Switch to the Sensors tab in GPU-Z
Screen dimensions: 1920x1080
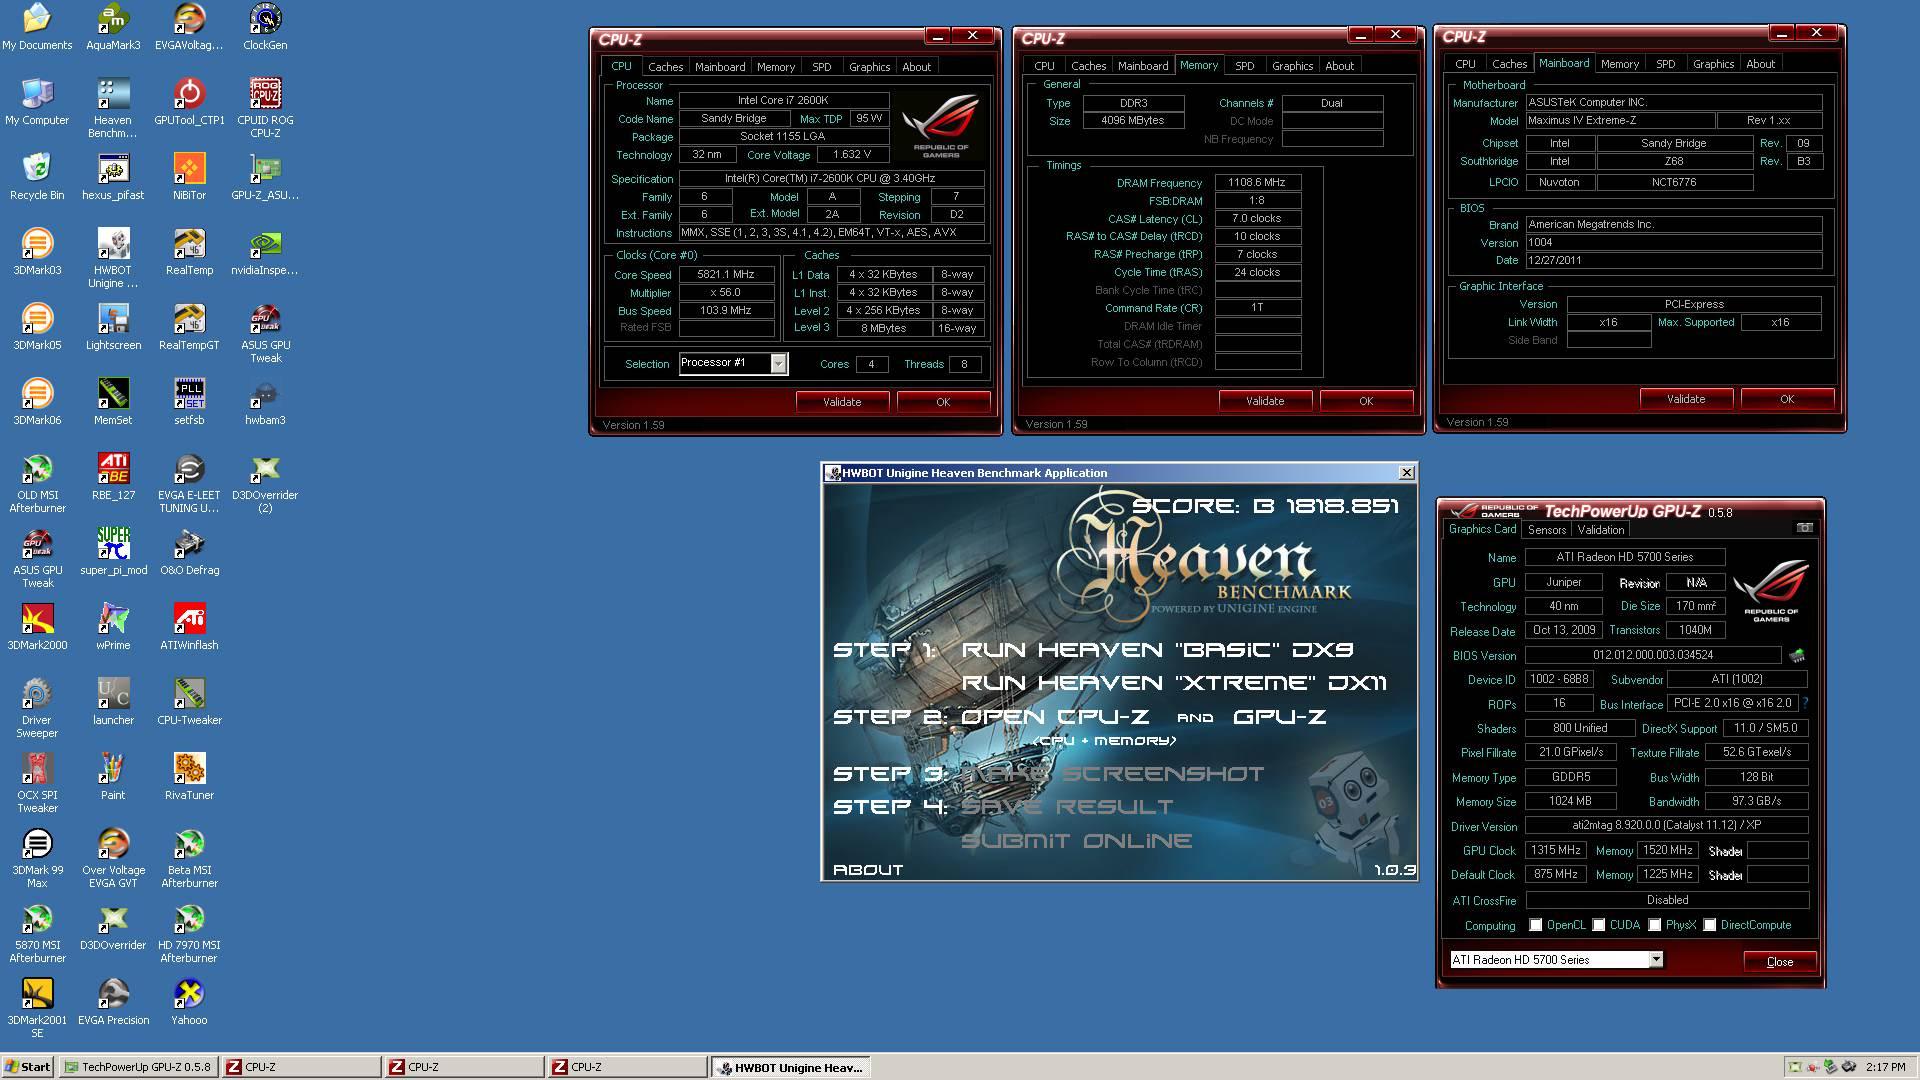click(x=1546, y=530)
